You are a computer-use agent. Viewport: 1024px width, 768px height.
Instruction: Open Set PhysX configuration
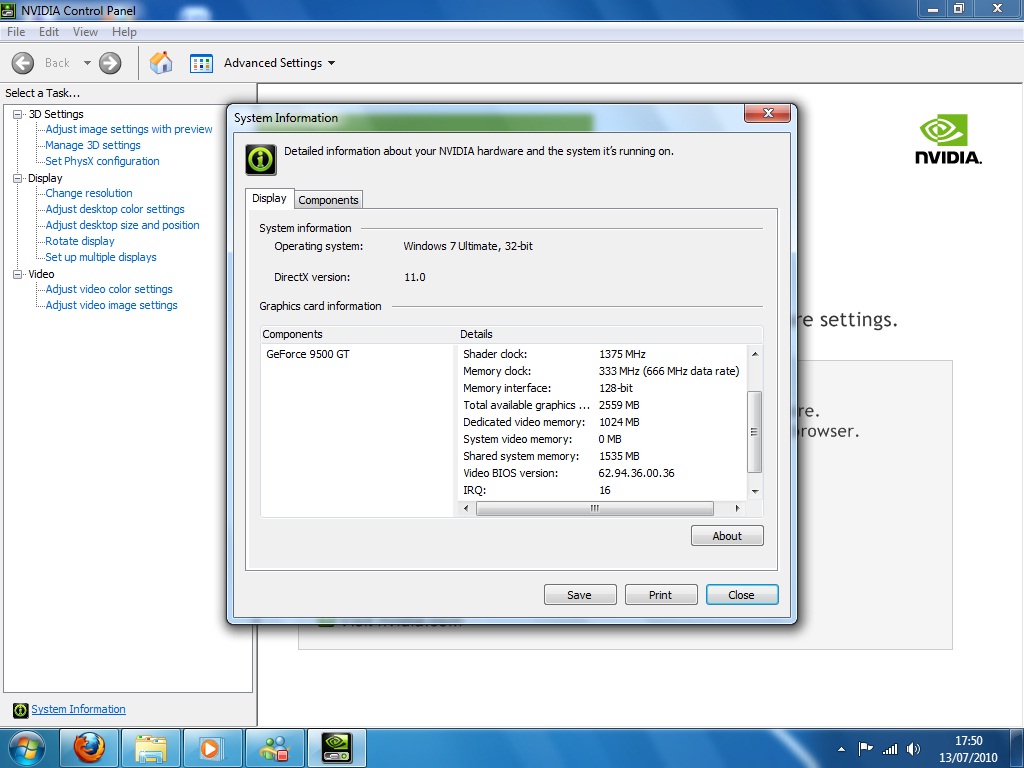[102, 161]
